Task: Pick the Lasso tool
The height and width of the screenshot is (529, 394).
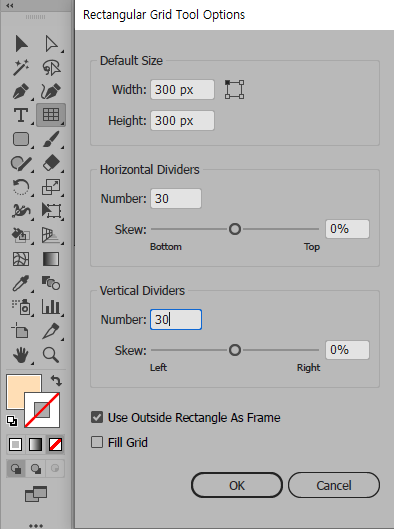Action: [x=51, y=67]
